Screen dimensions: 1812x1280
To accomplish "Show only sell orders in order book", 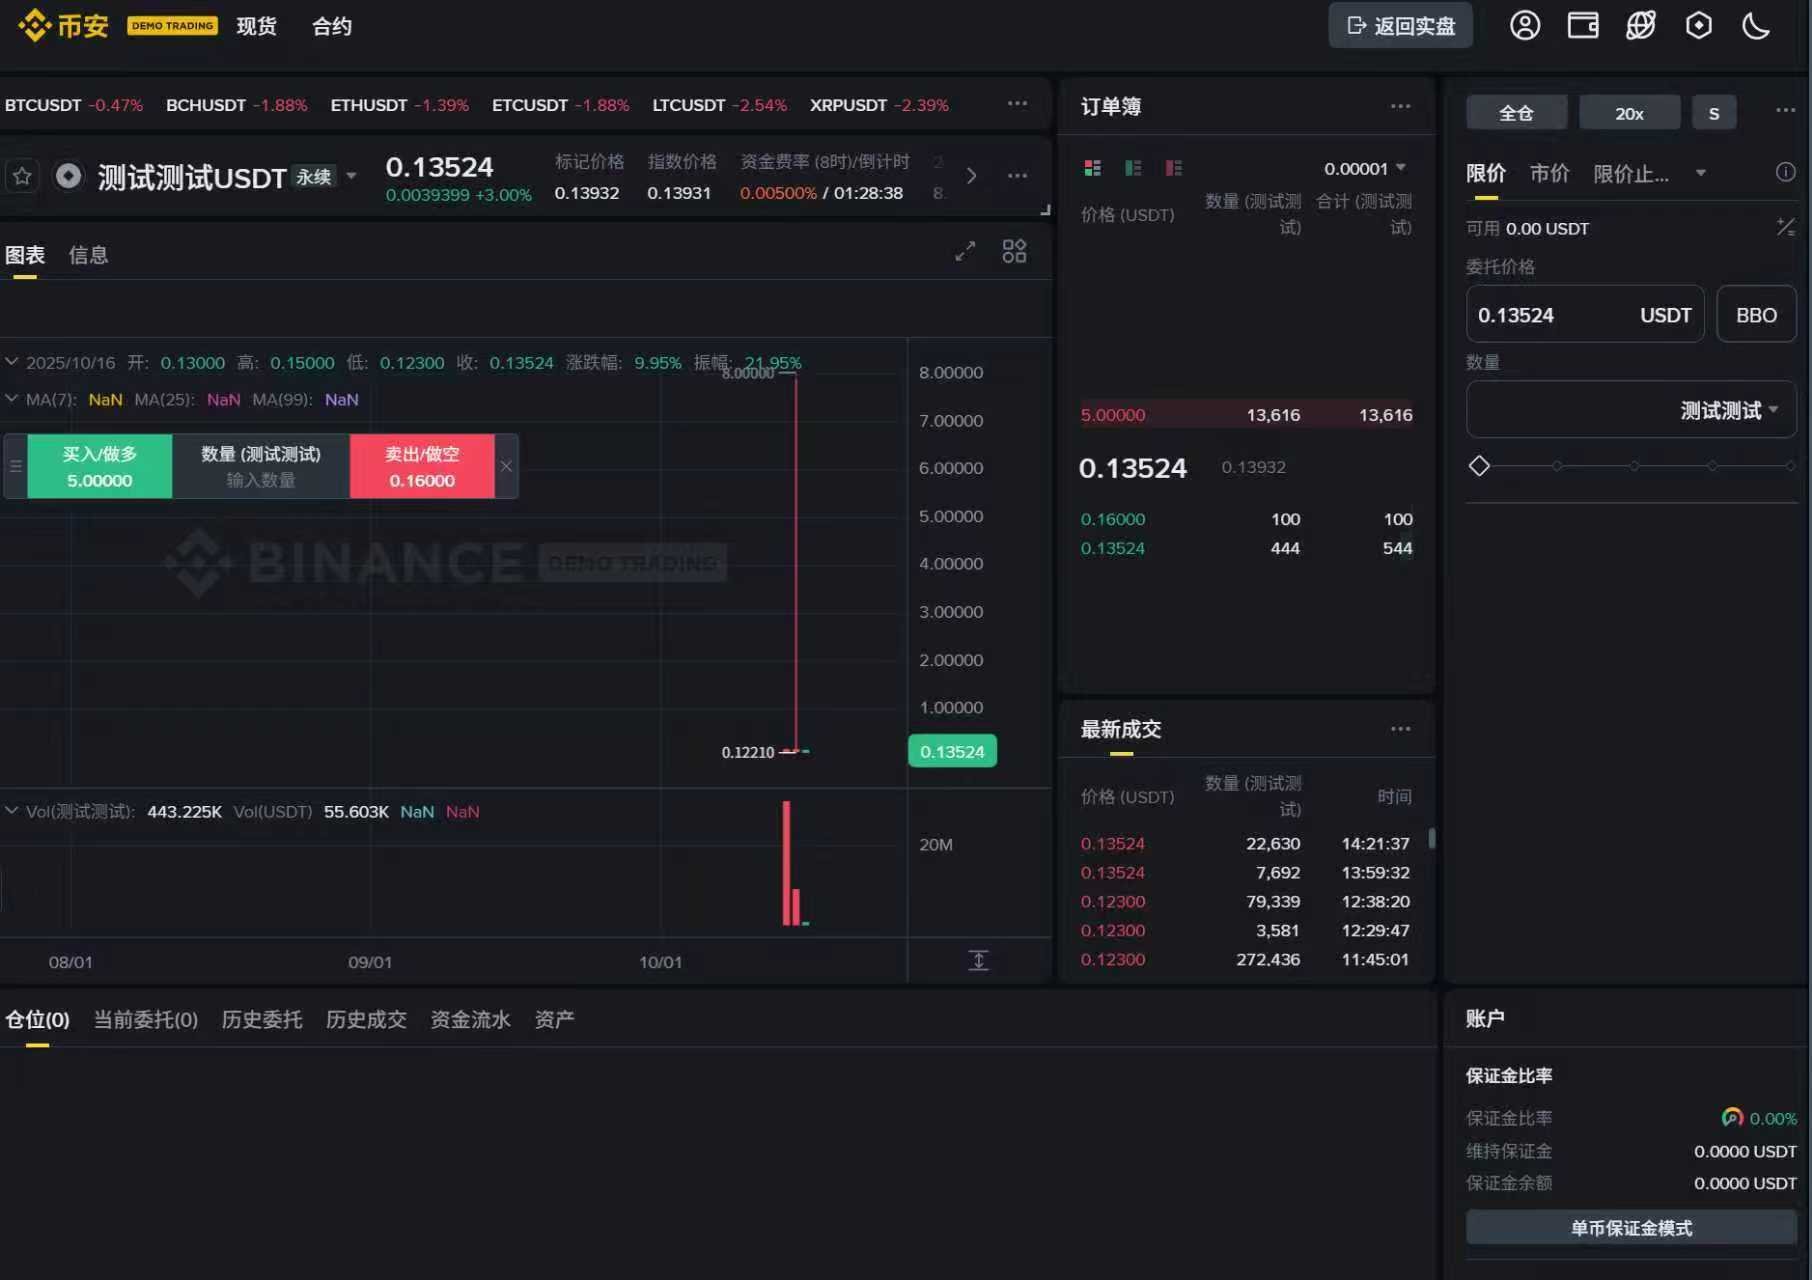I will (x=1173, y=168).
